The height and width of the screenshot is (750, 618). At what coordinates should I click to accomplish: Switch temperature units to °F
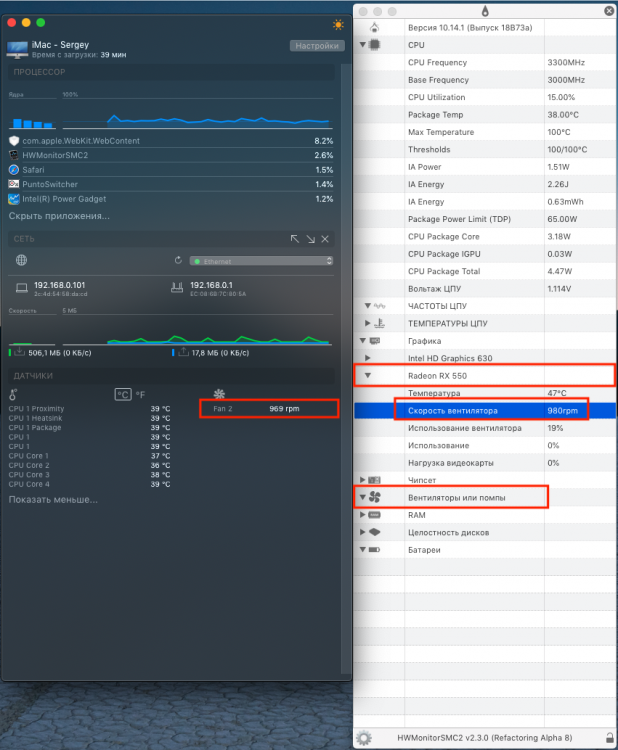coord(140,395)
